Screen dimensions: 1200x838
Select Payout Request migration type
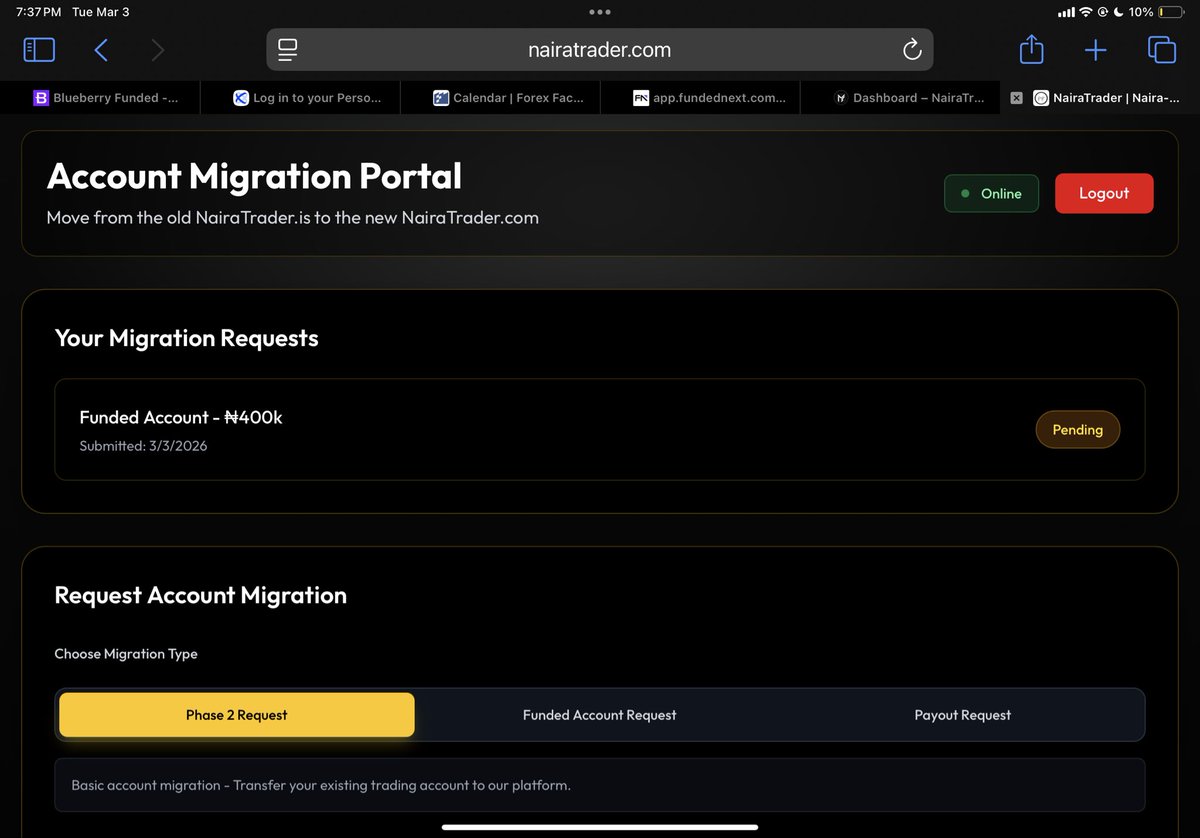pyautogui.click(x=962, y=715)
